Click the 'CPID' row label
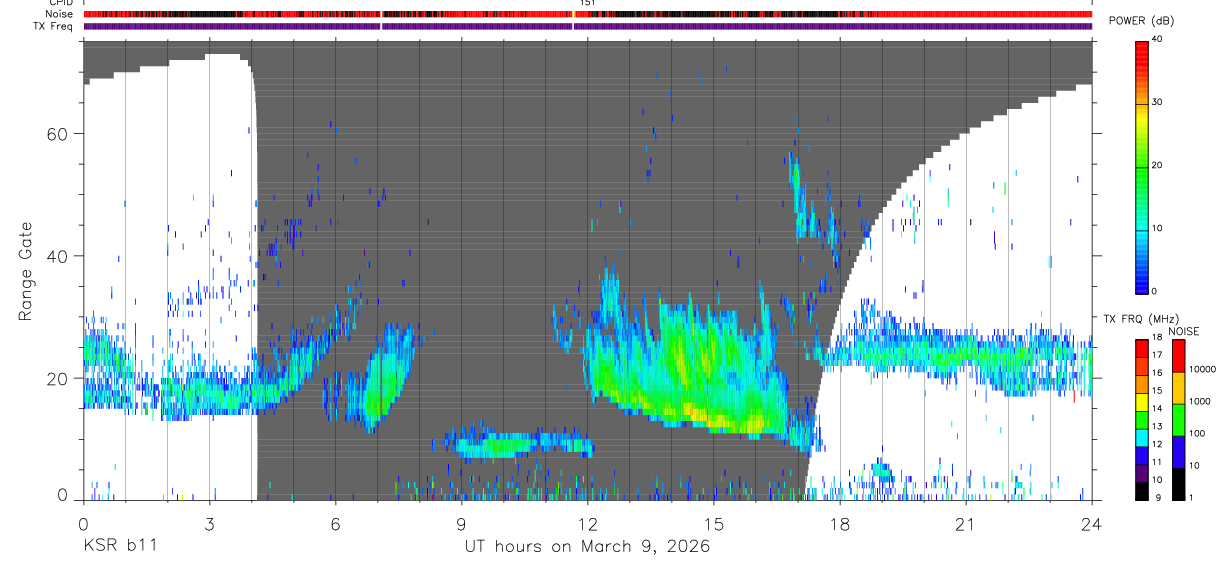This screenshot has height=567, width=1228. click(59, 3)
